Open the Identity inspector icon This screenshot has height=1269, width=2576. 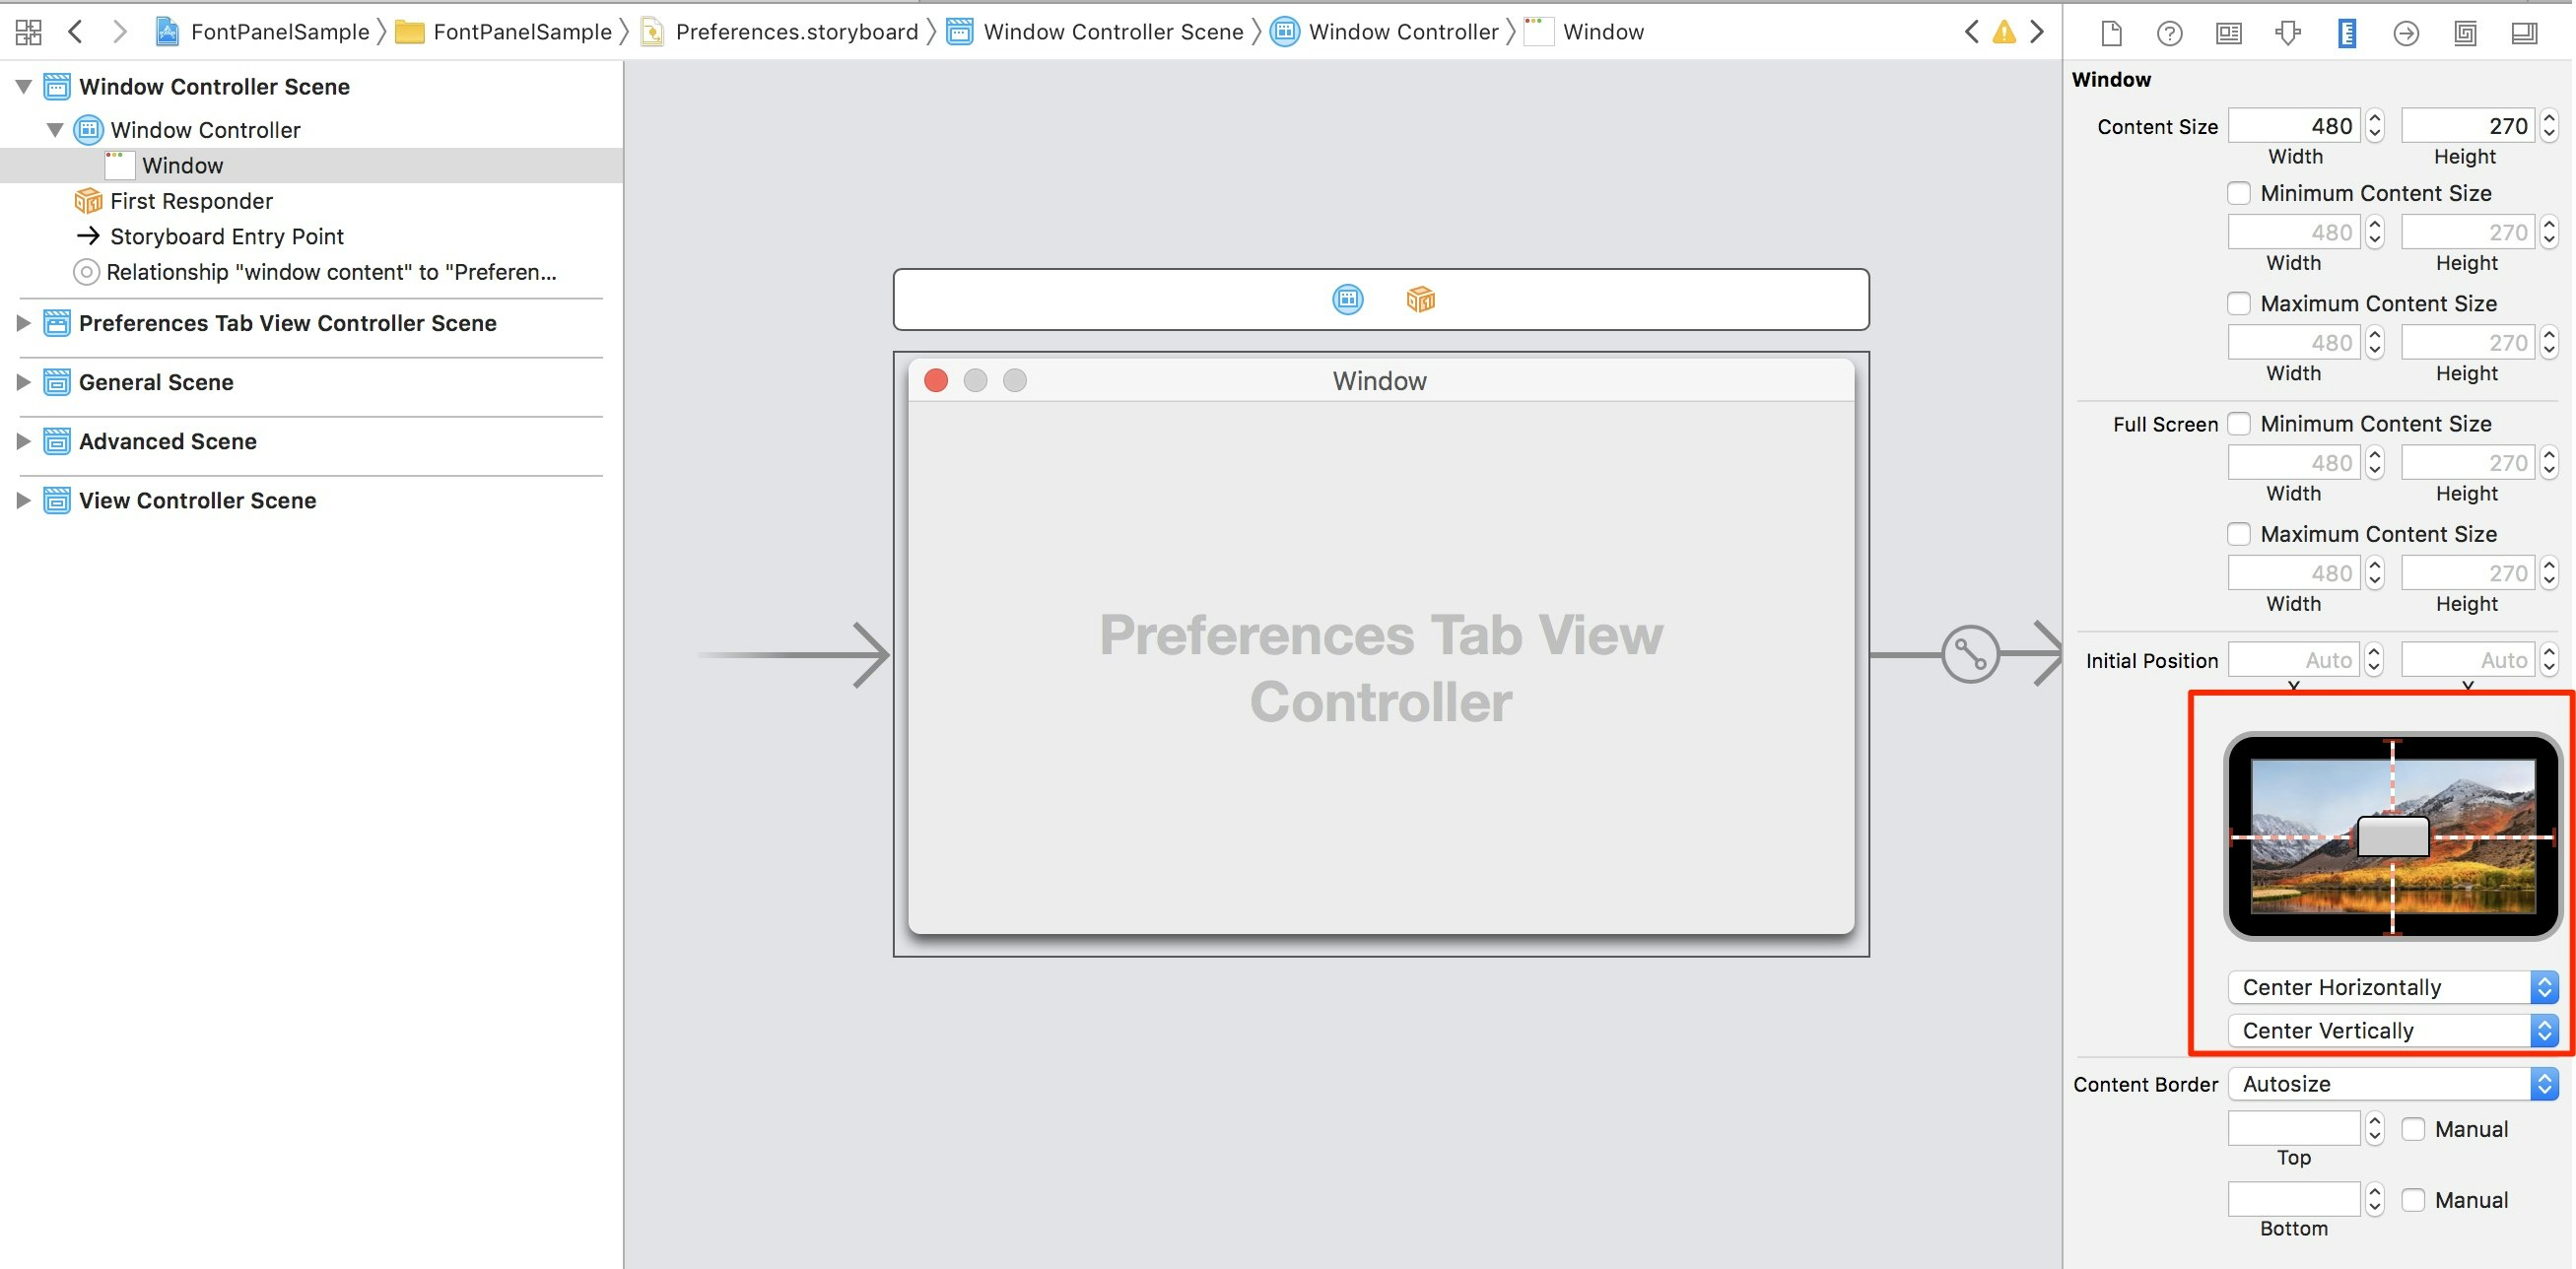coord(2228,33)
